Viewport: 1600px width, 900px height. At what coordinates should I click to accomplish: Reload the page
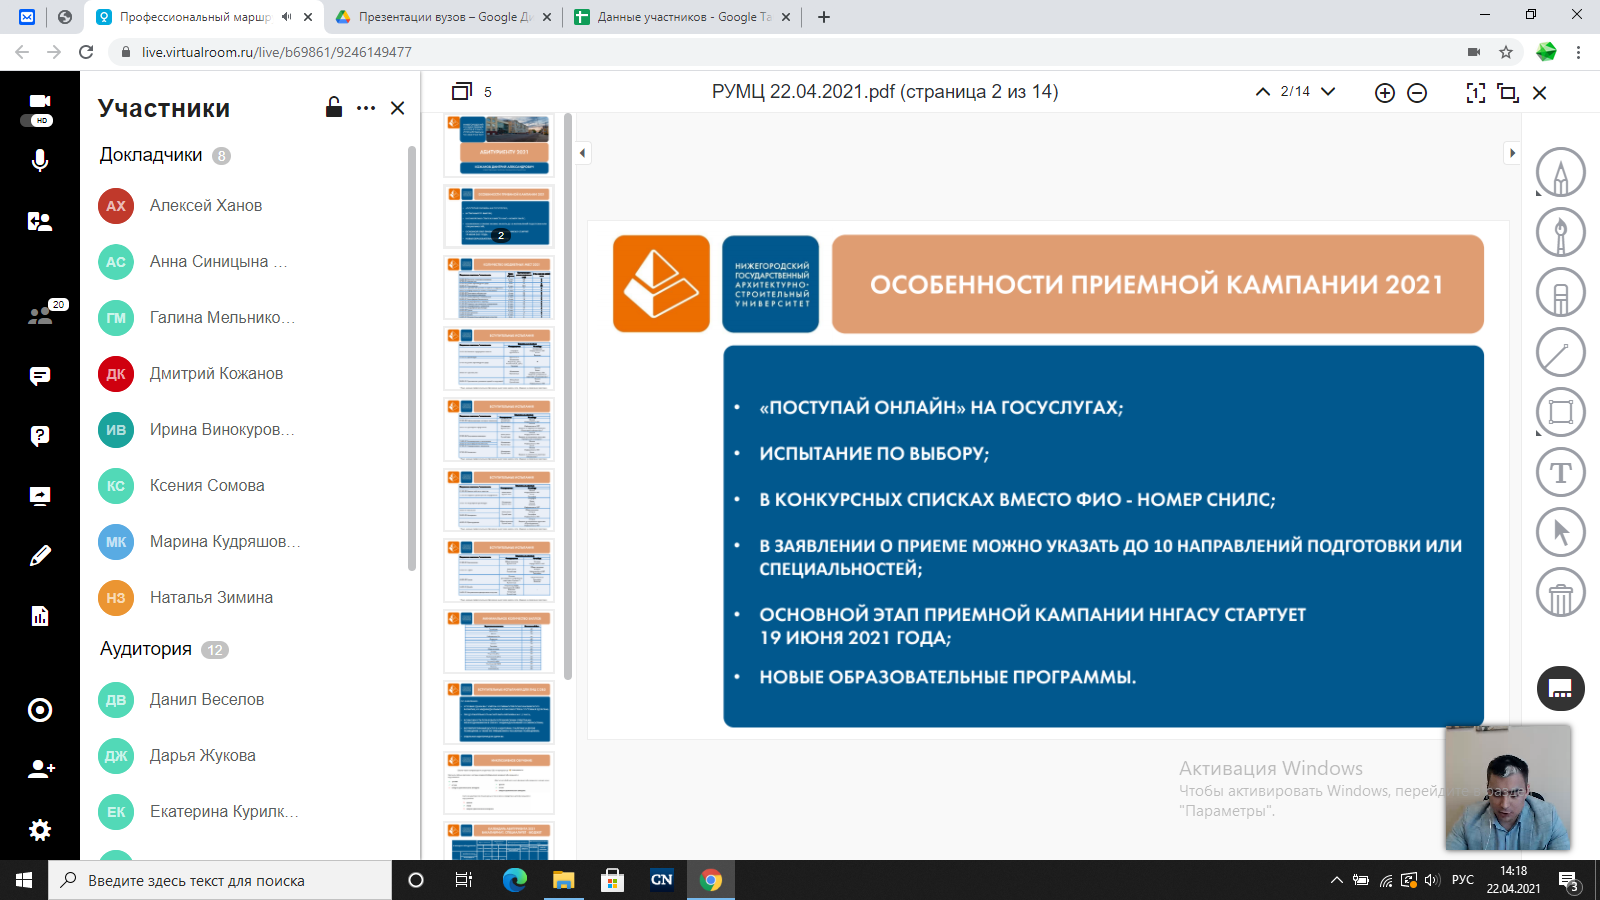pyautogui.click(x=86, y=52)
